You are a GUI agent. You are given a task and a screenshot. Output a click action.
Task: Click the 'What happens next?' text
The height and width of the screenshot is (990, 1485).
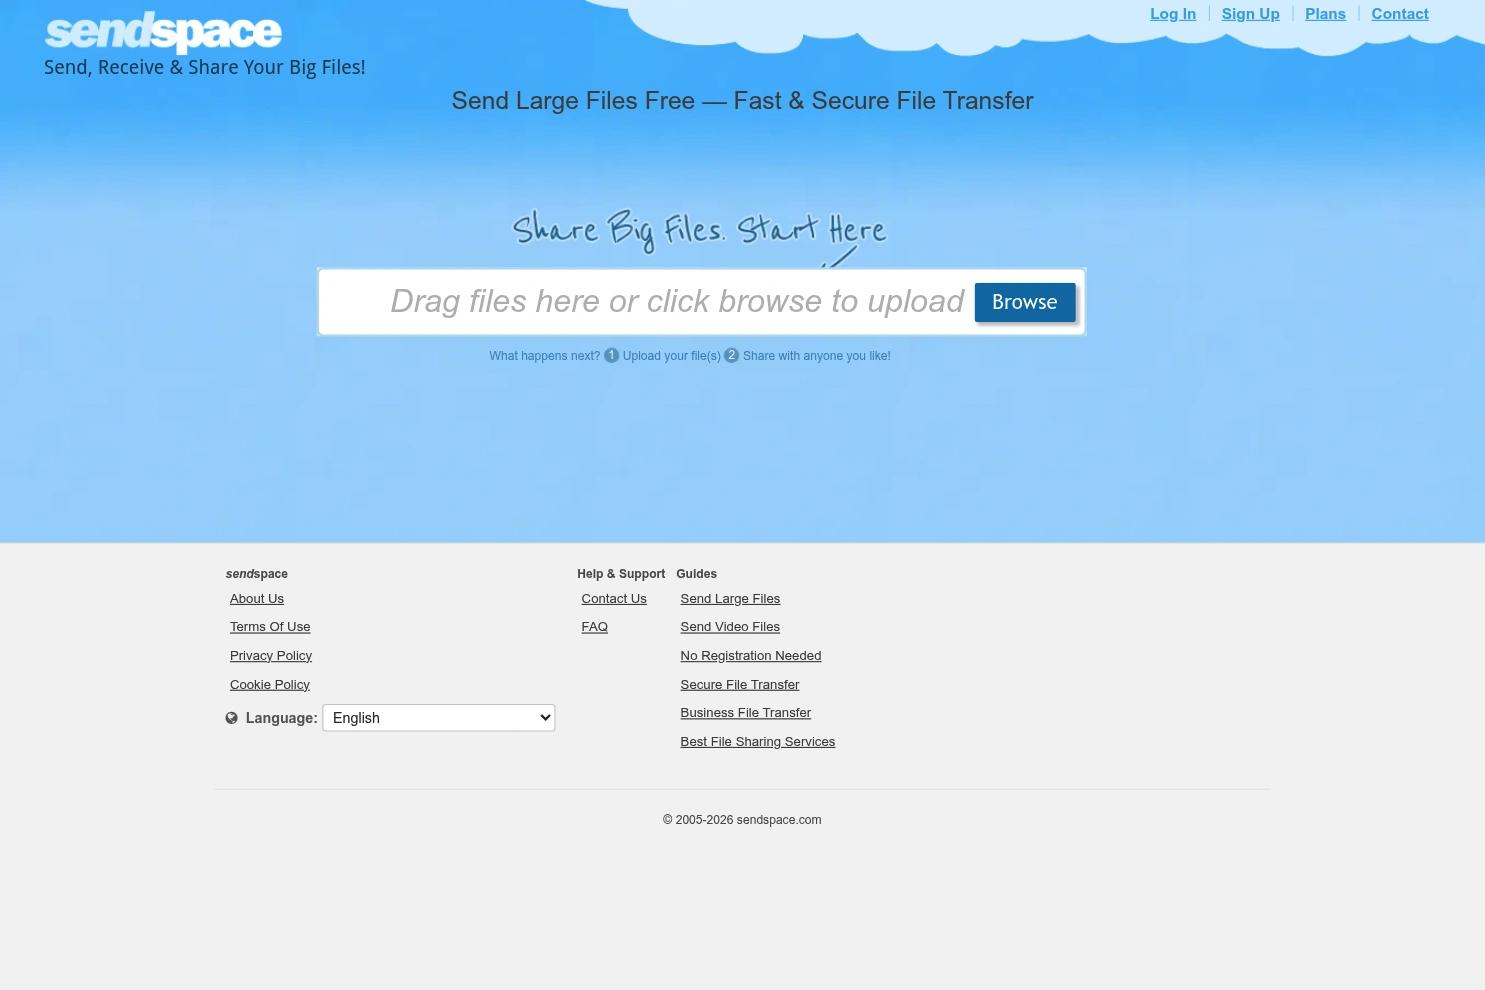(545, 356)
